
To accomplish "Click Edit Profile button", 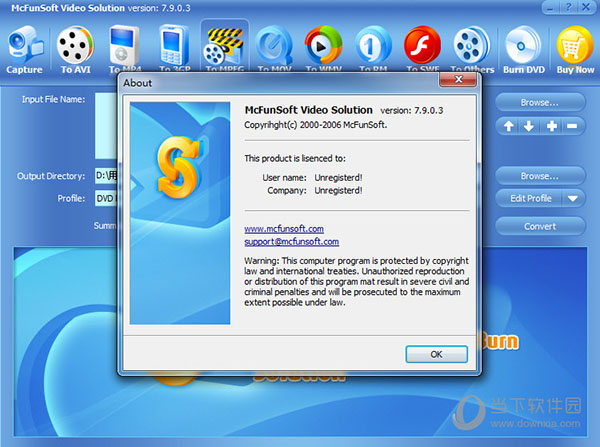I will [530, 198].
